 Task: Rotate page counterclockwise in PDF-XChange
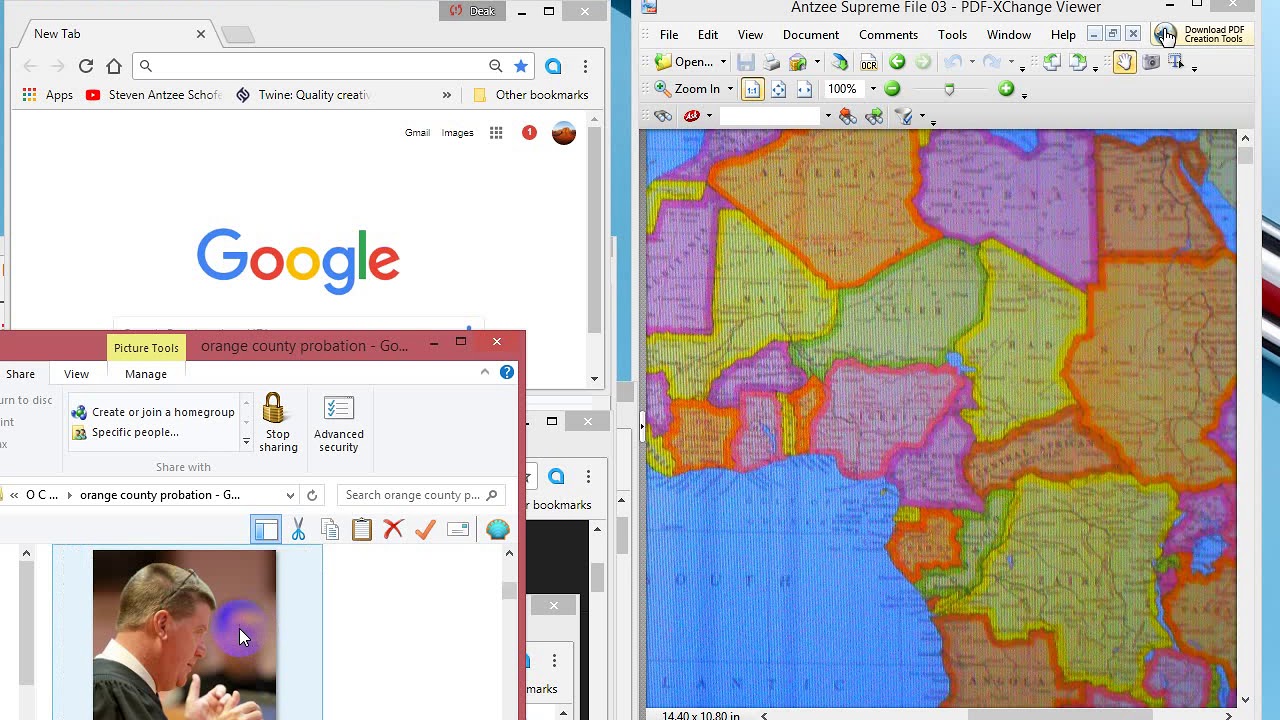1052,62
